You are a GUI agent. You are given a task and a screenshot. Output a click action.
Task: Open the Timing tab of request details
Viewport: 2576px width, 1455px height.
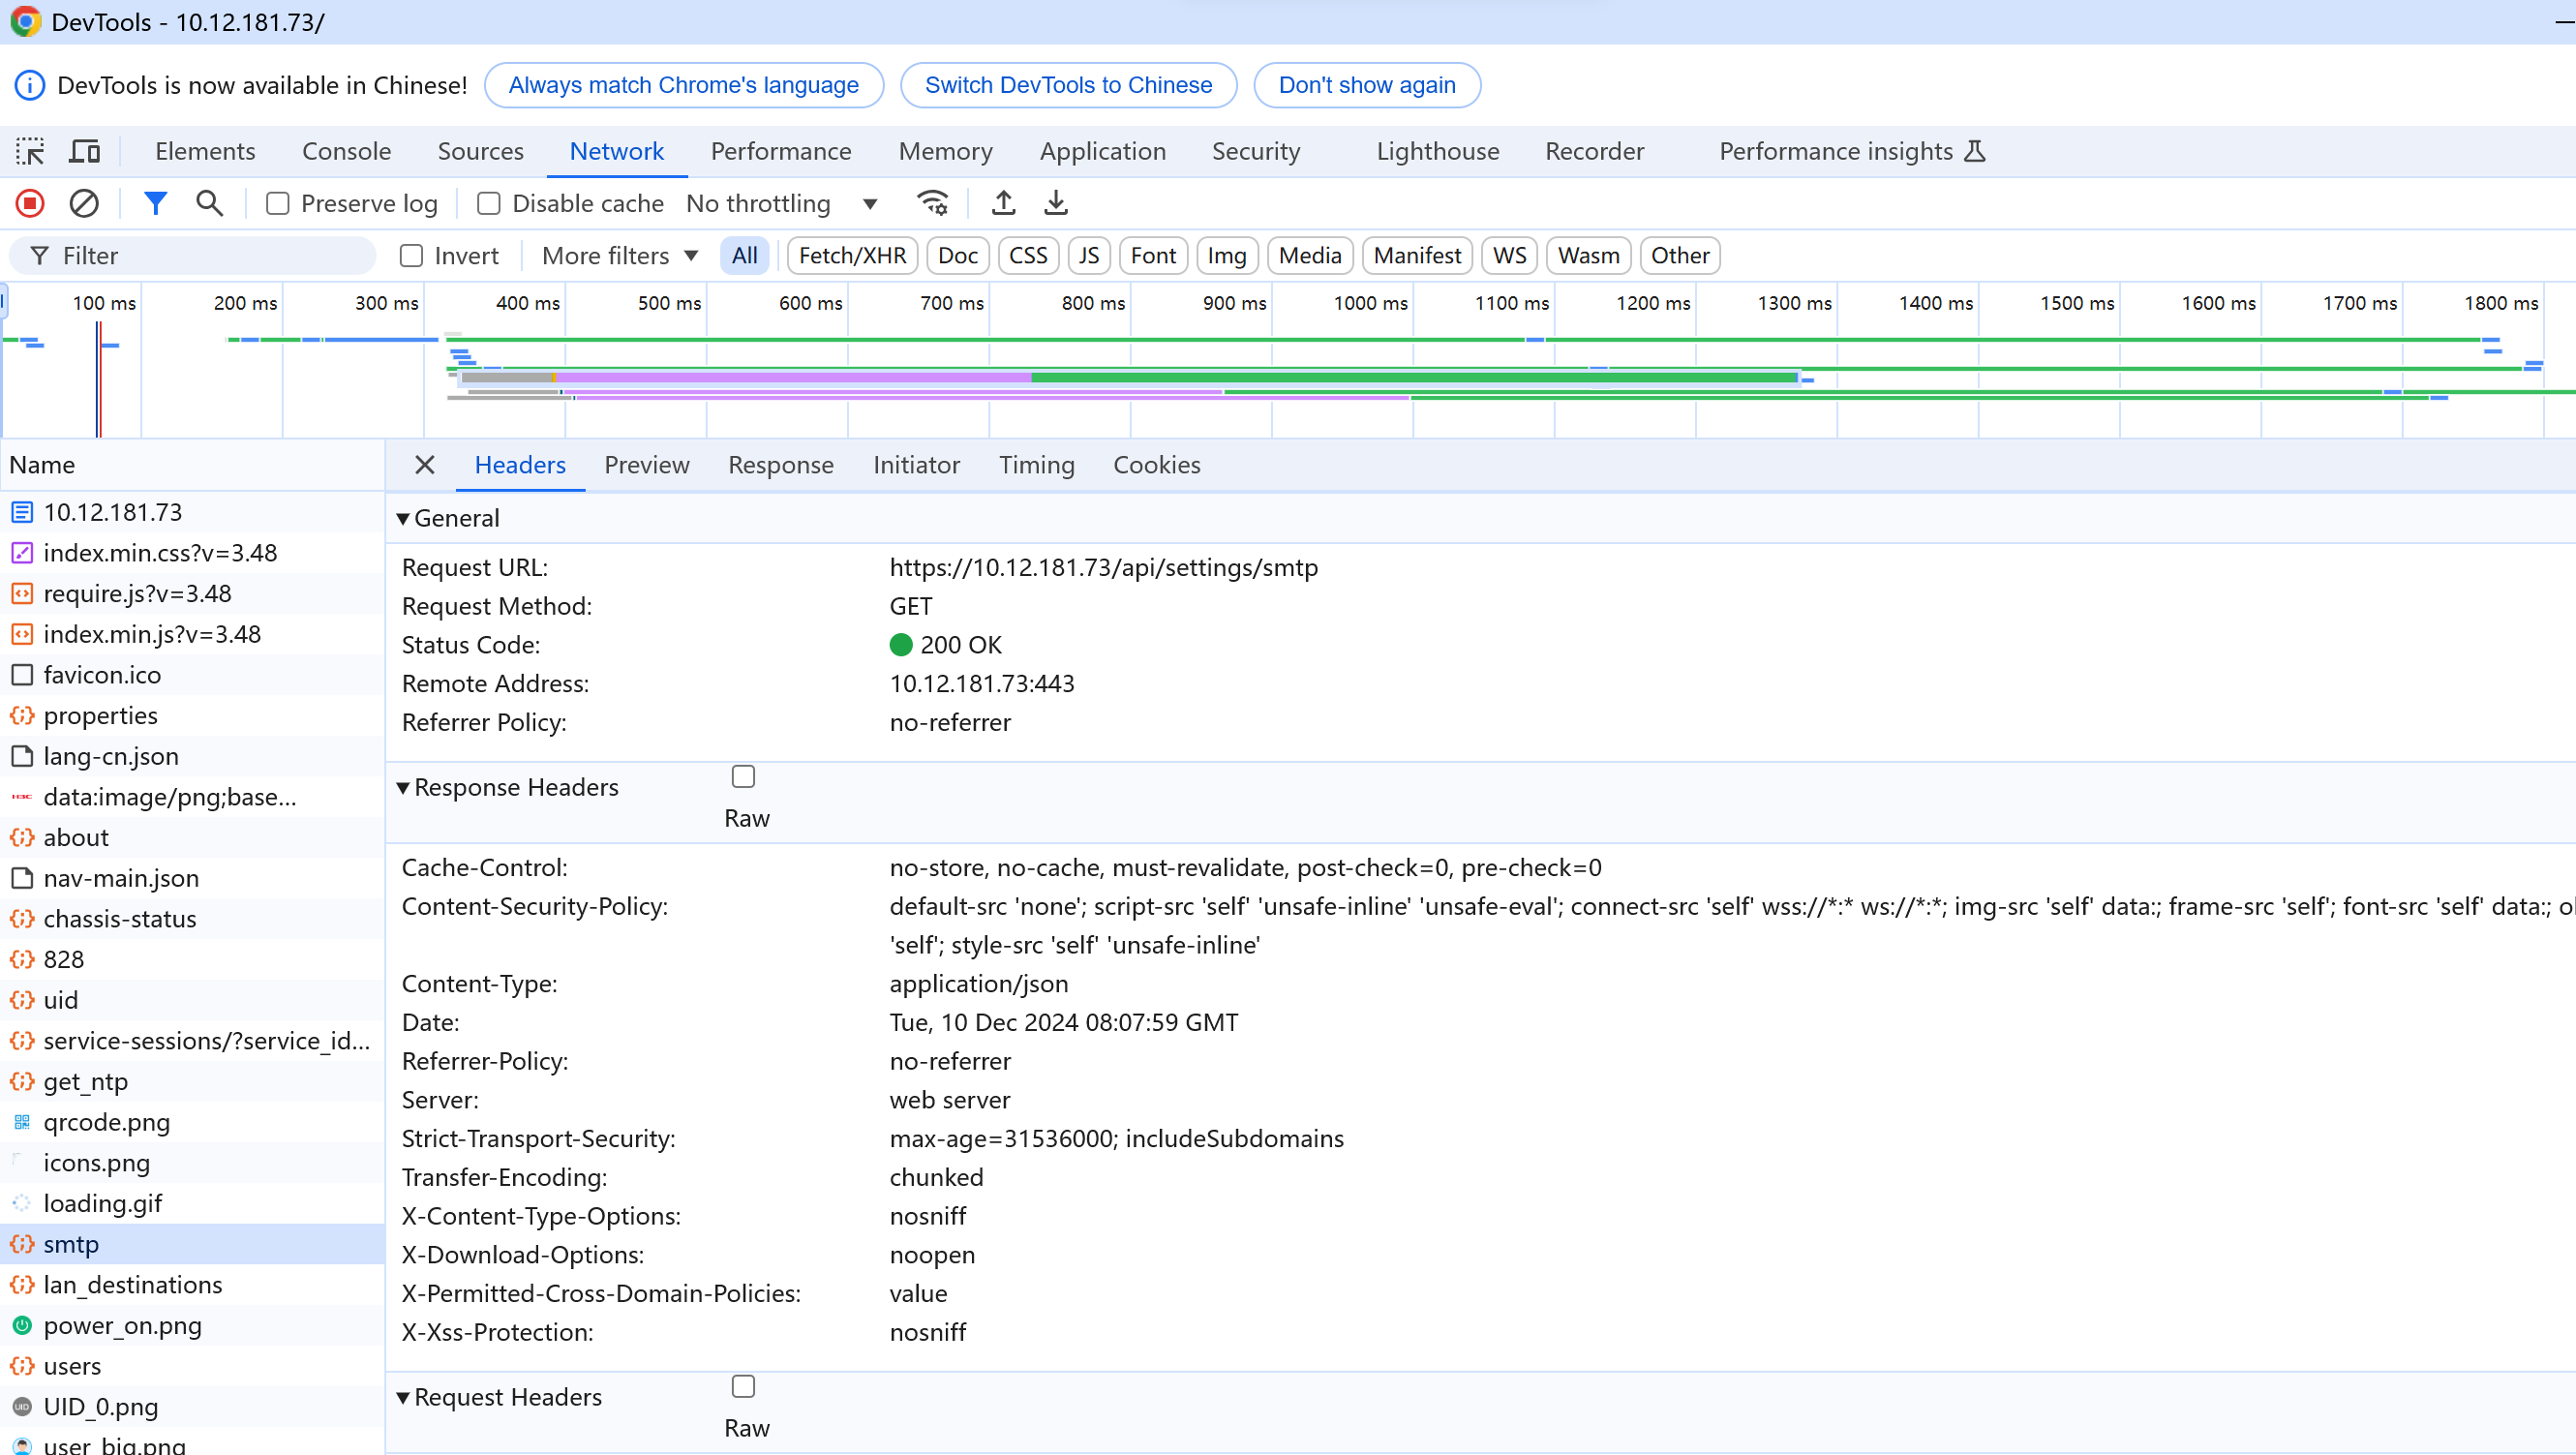[x=1036, y=465]
